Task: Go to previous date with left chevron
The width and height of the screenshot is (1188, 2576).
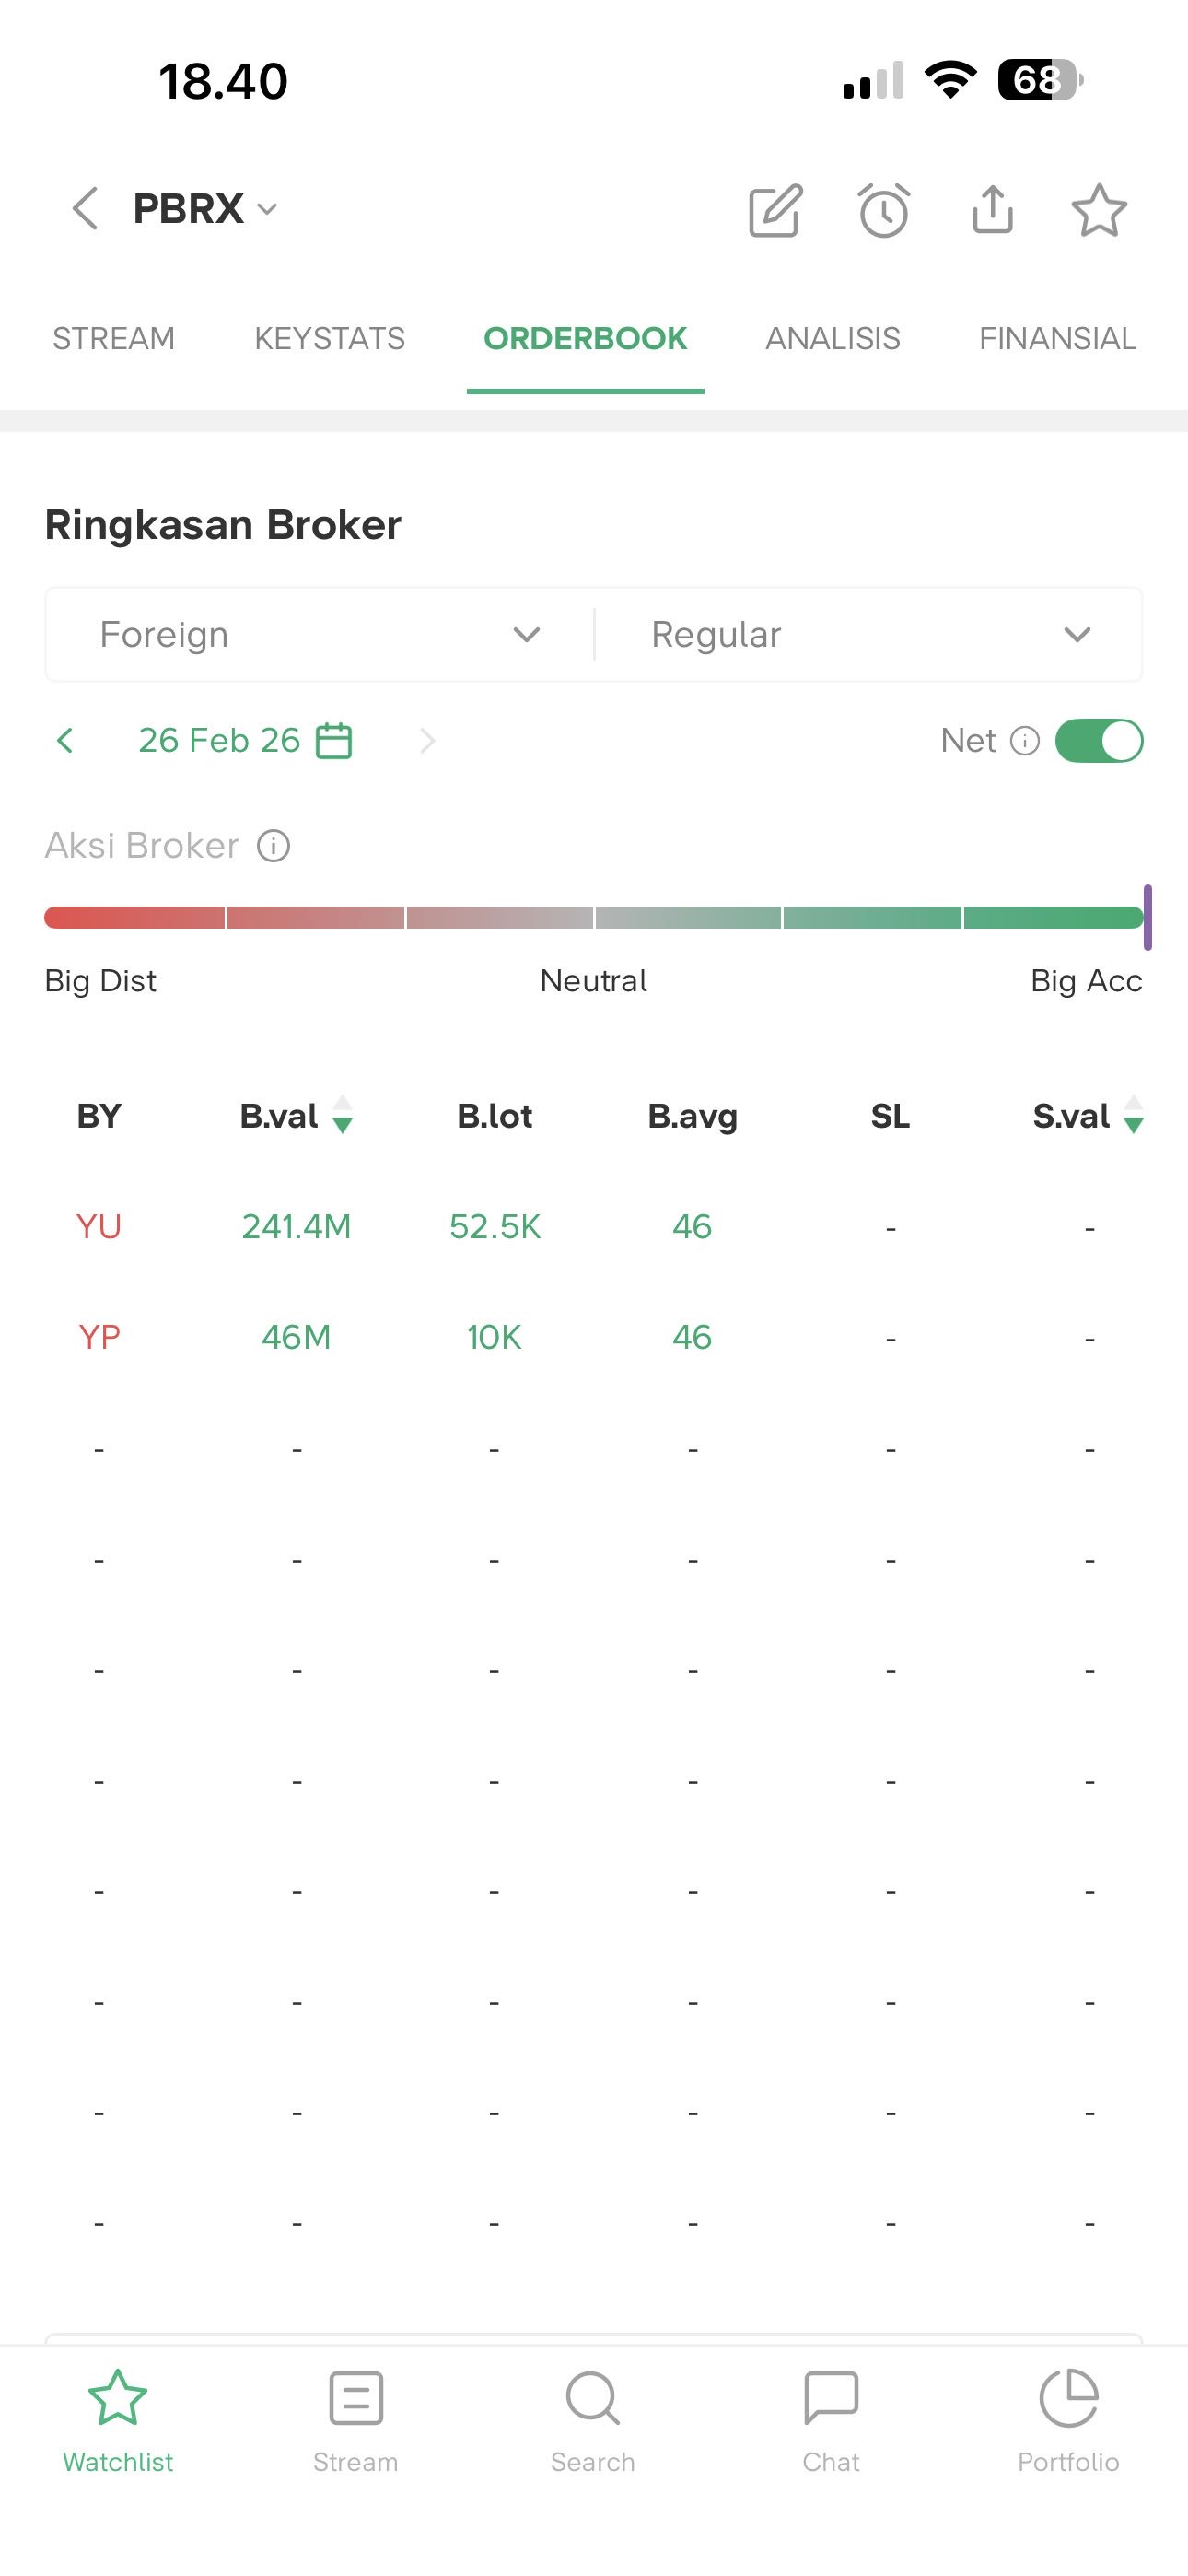Action: [x=66, y=741]
